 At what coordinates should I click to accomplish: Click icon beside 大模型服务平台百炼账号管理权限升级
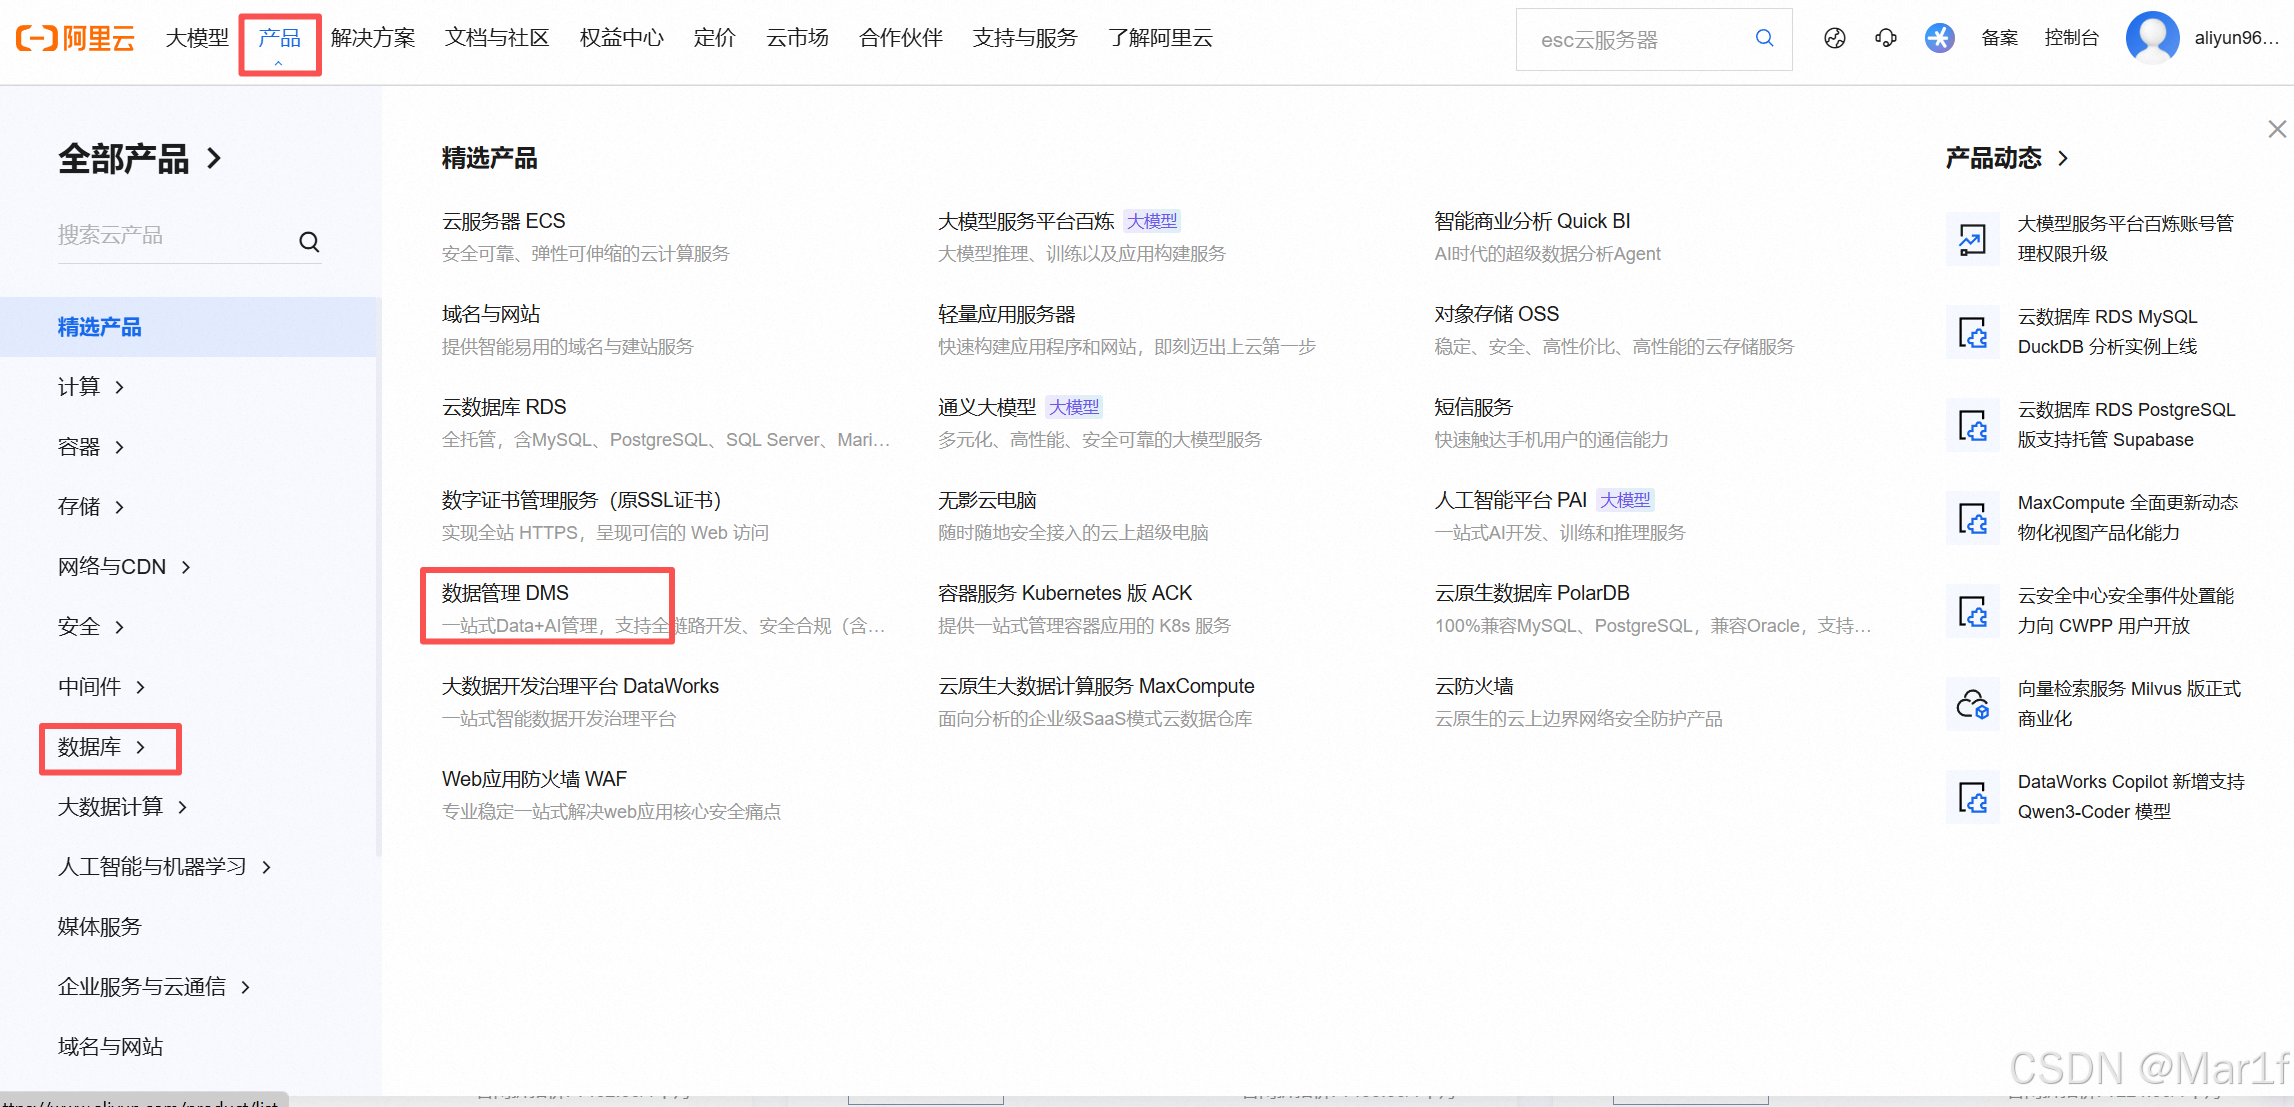[1972, 239]
